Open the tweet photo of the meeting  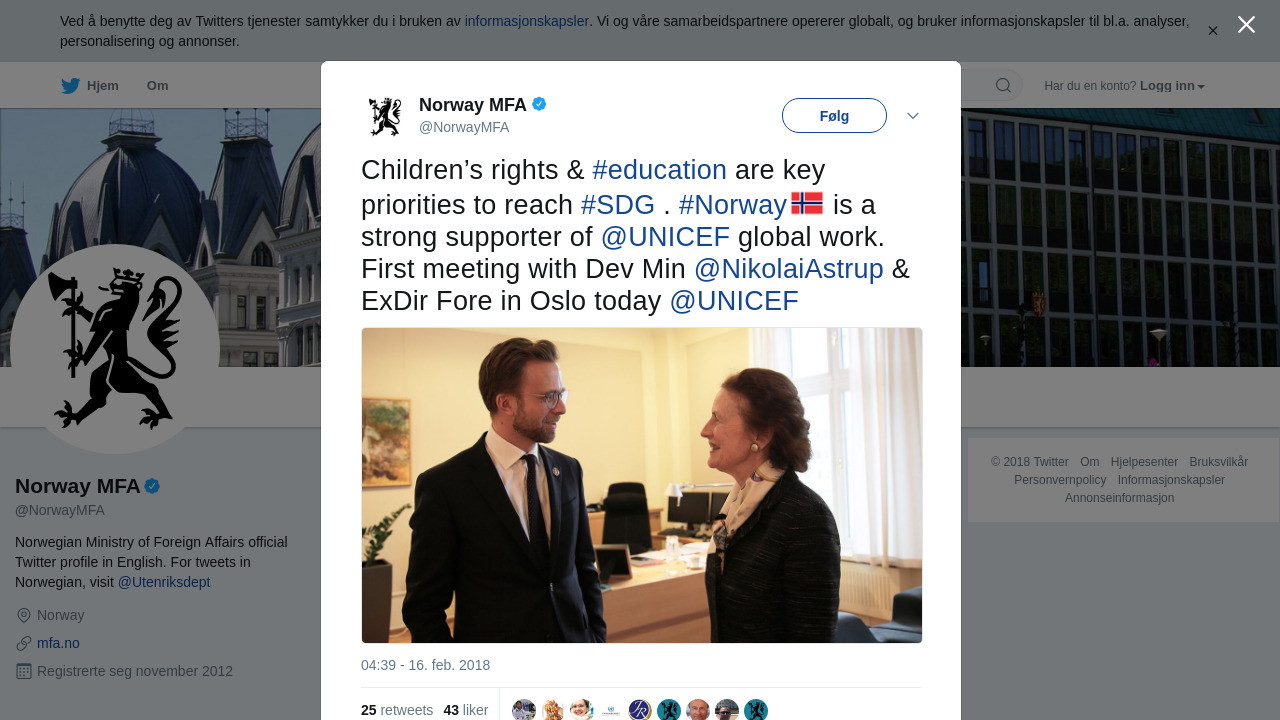(641, 485)
